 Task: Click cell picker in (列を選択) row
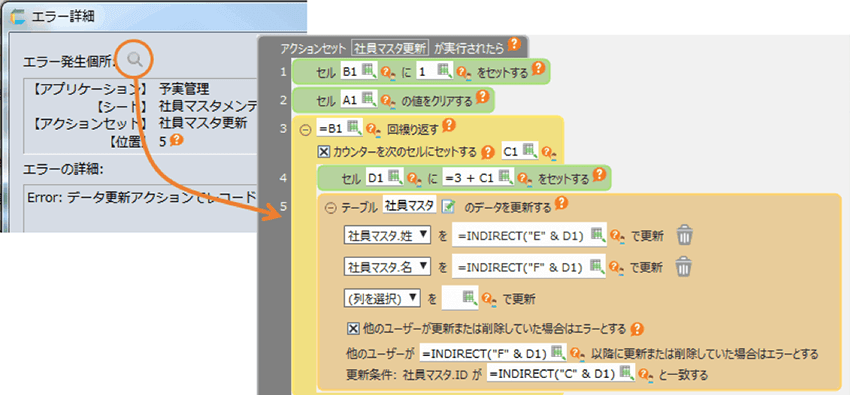pyautogui.click(x=470, y=297)
